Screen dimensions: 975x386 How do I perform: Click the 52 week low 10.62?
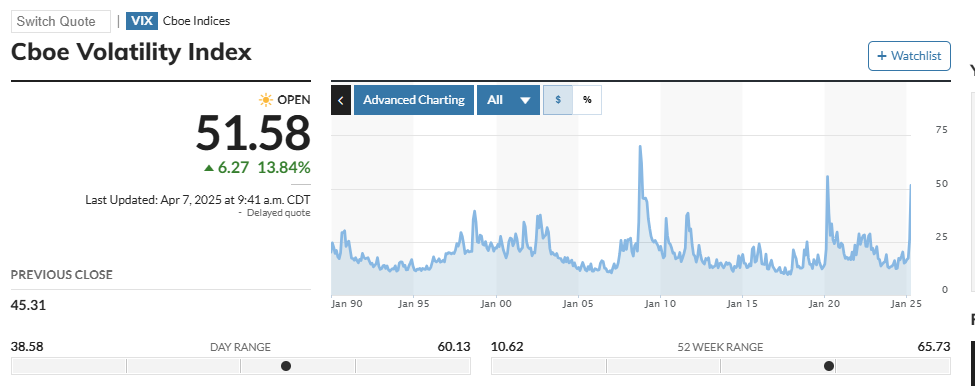pos(507,347)
